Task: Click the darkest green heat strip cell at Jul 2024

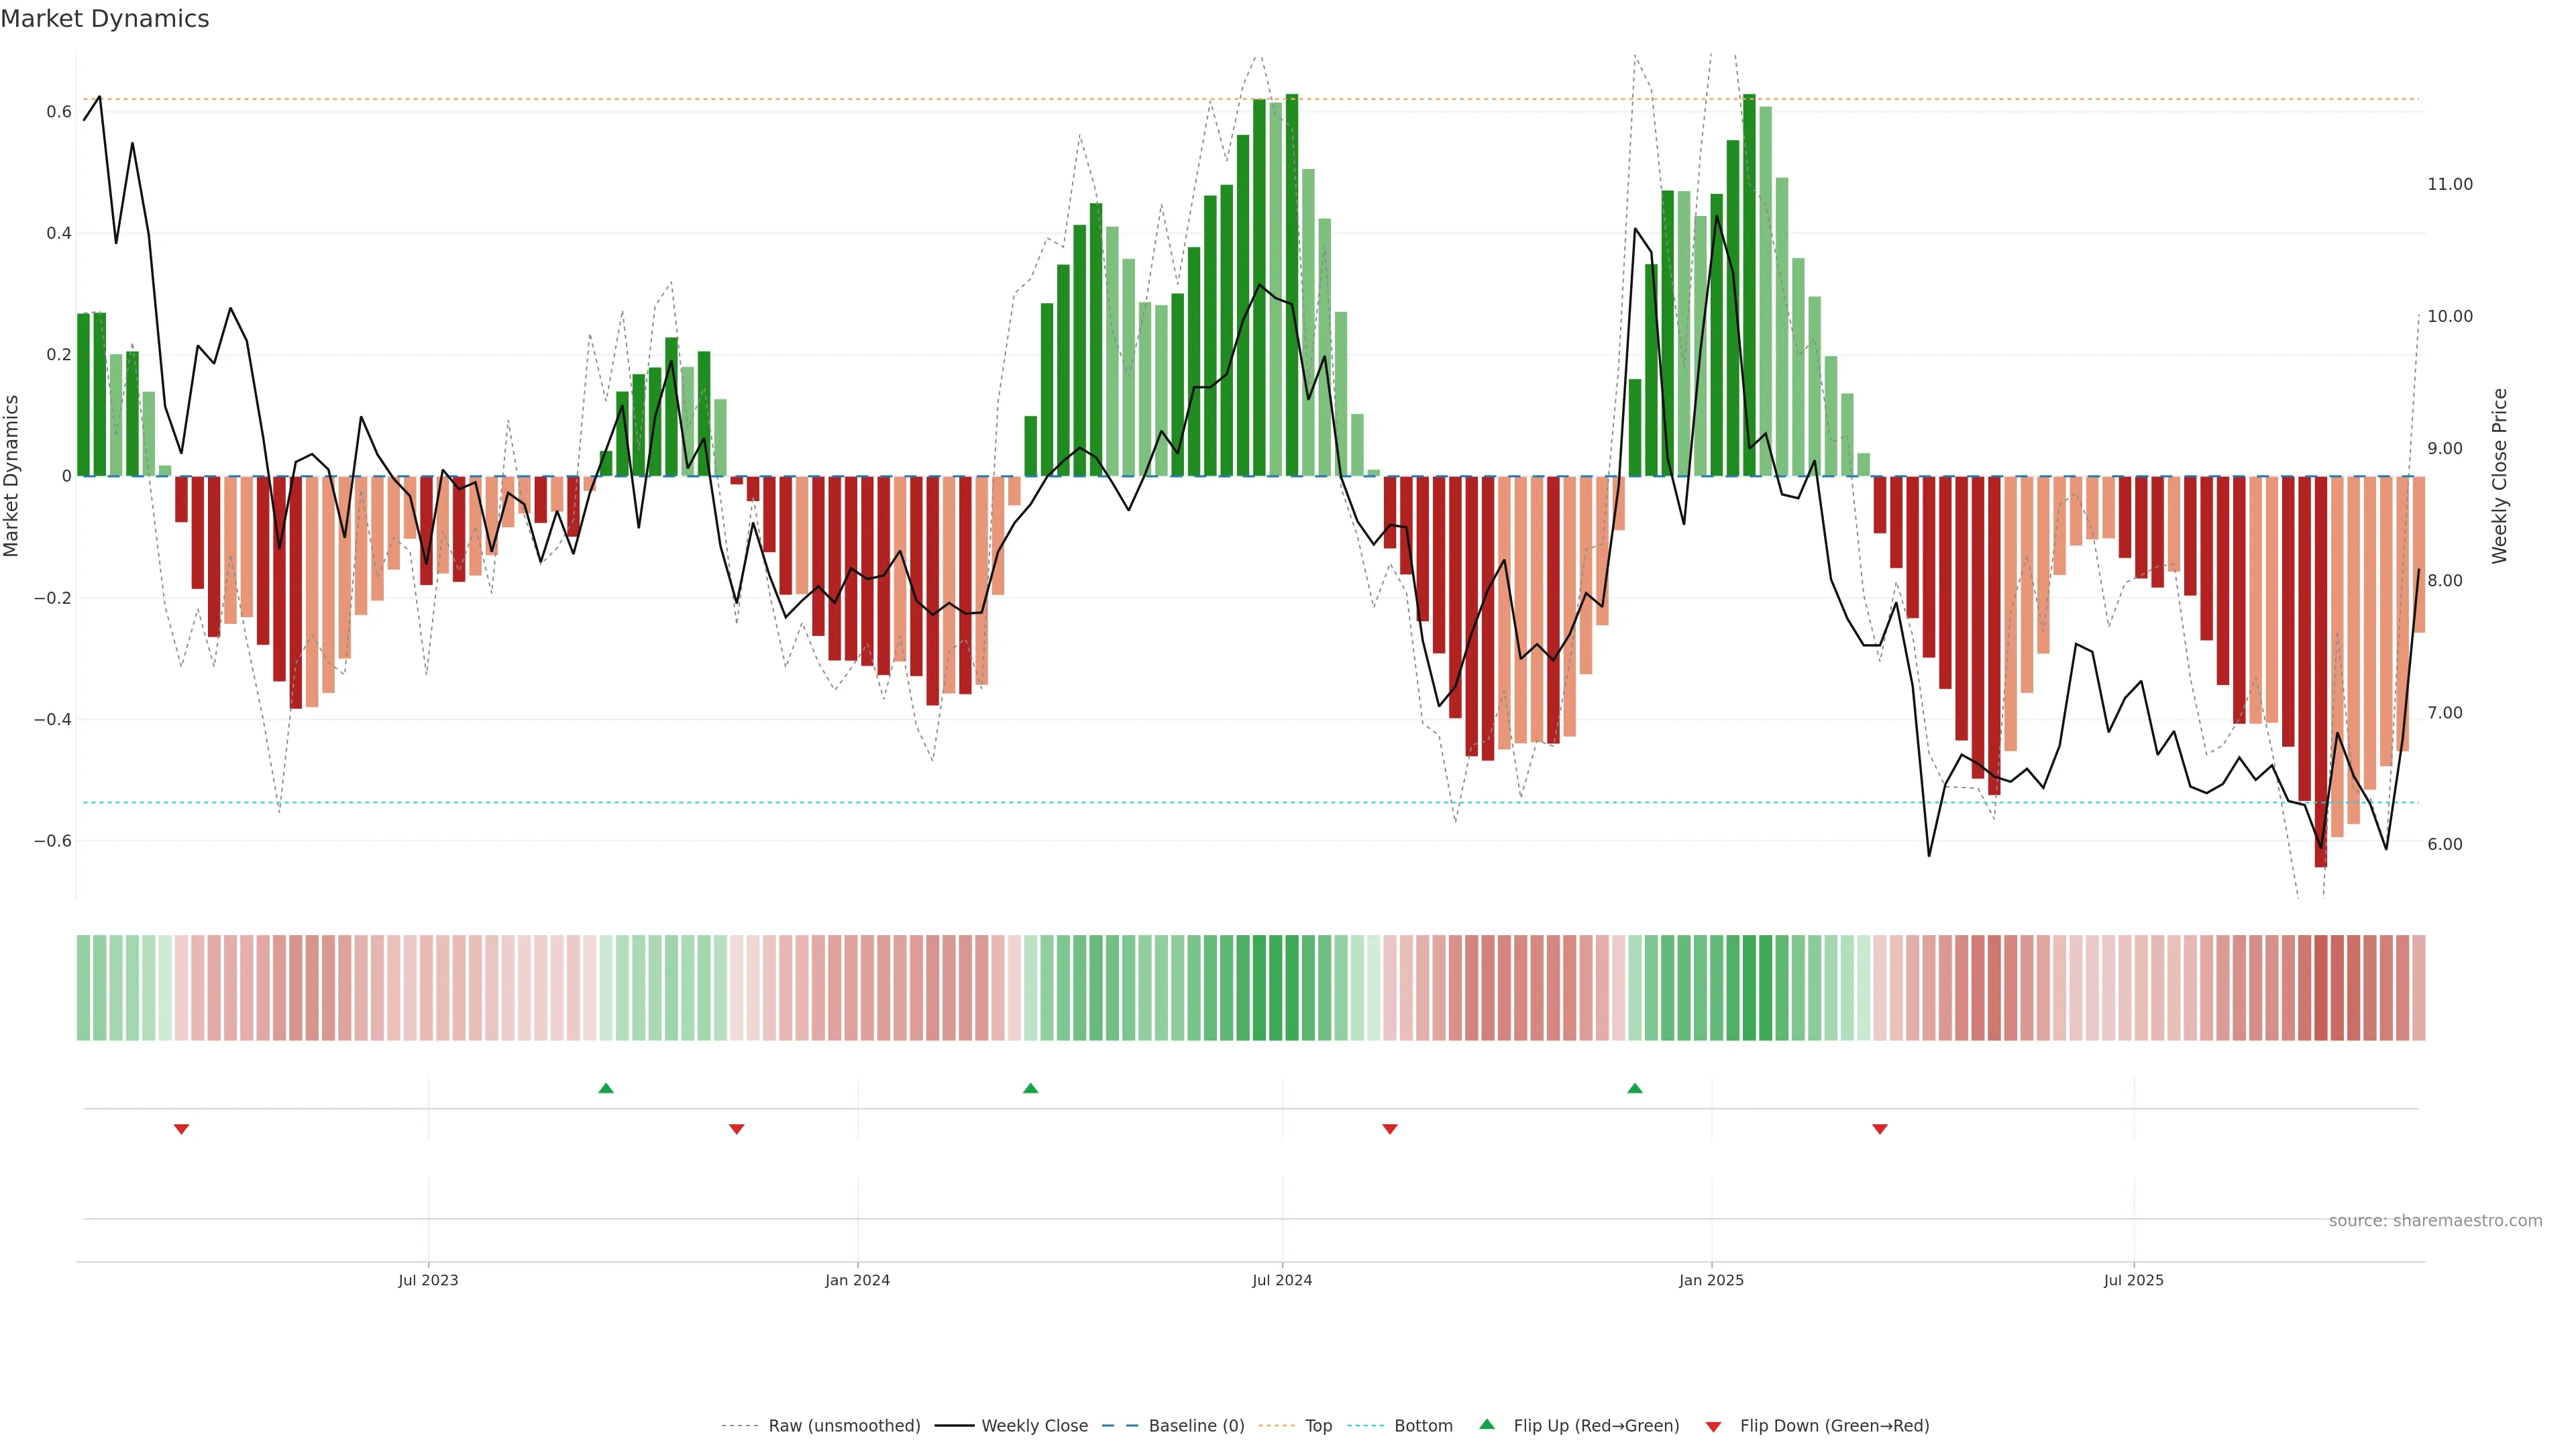Action: click(1291, 987)
